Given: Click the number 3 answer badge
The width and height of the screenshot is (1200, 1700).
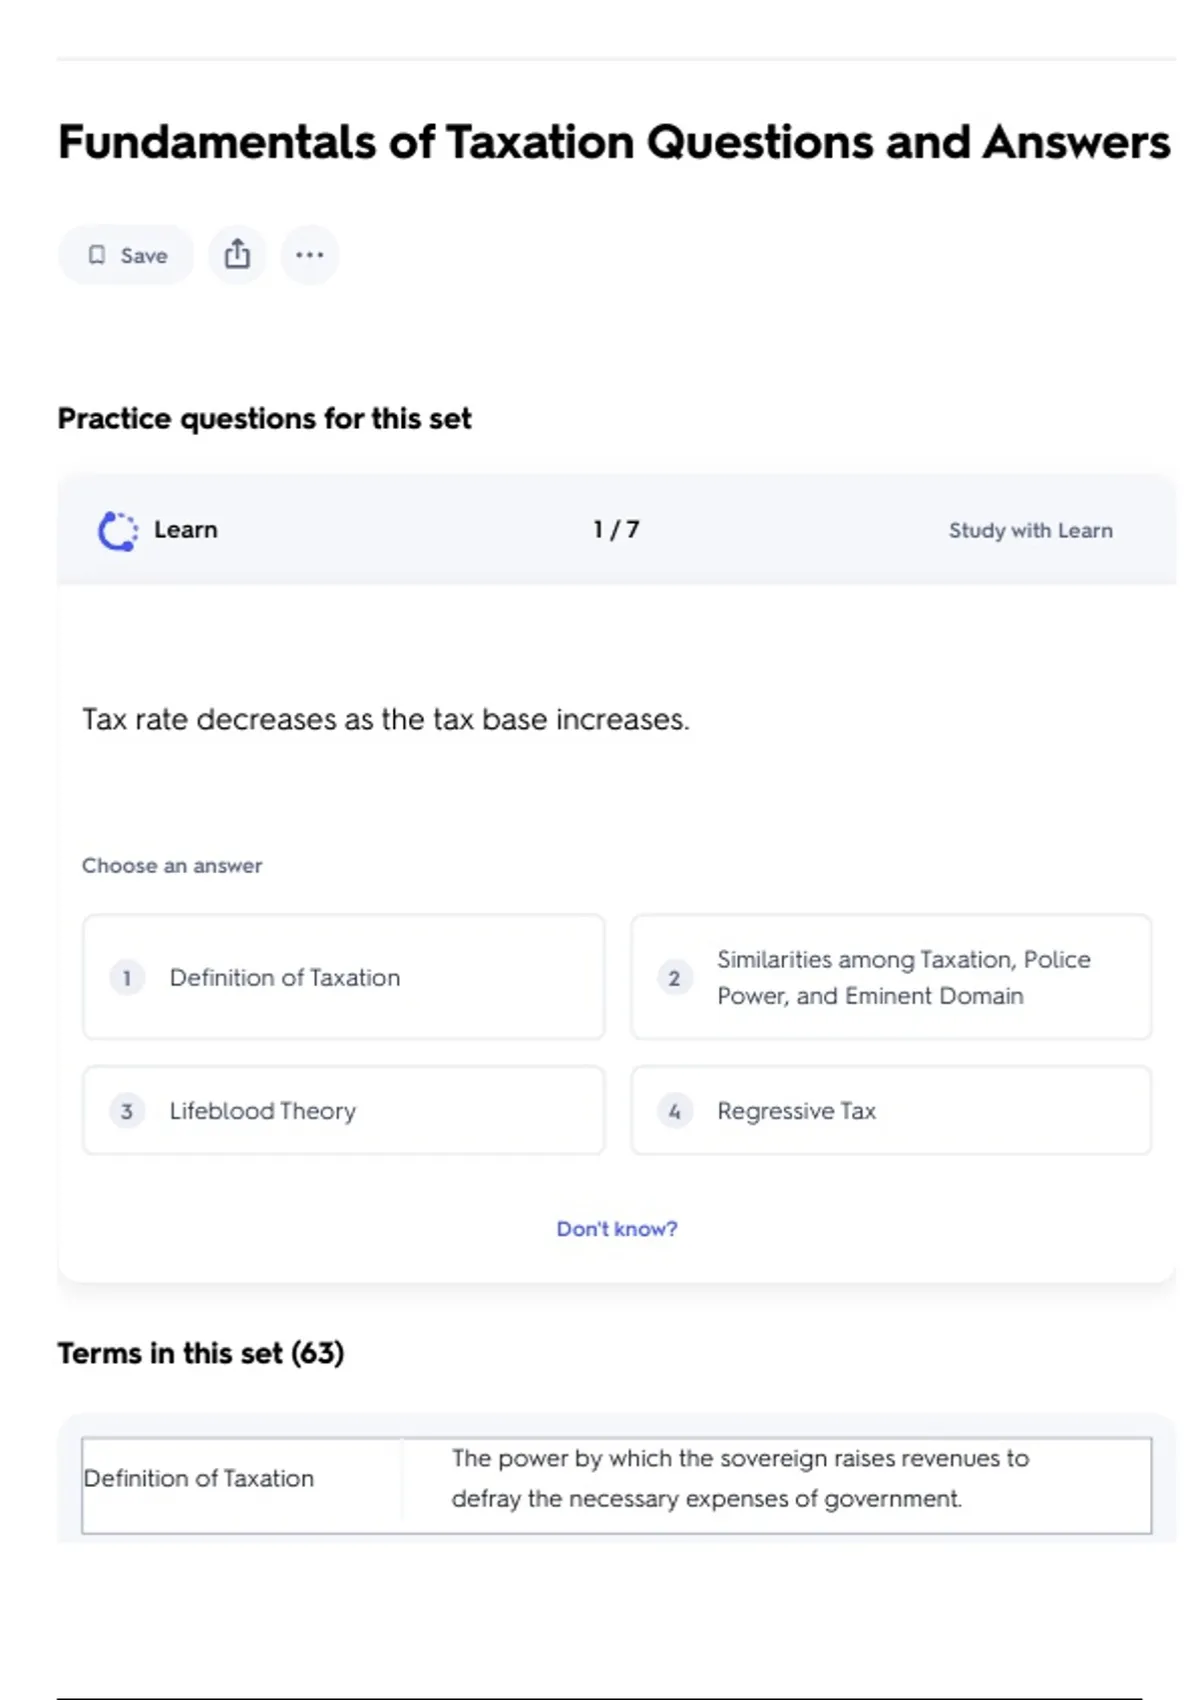Looking at the screenshot, I should coord(127,1111).
